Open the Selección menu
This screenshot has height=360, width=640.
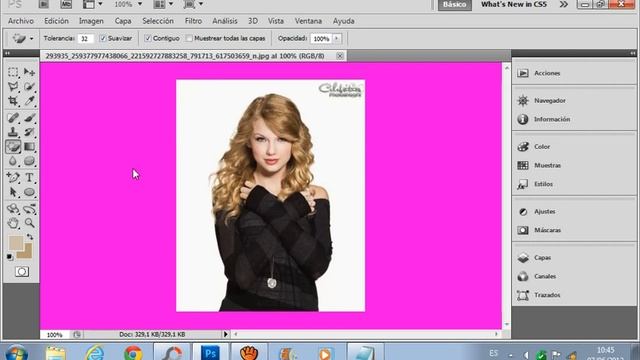point(158,21)
